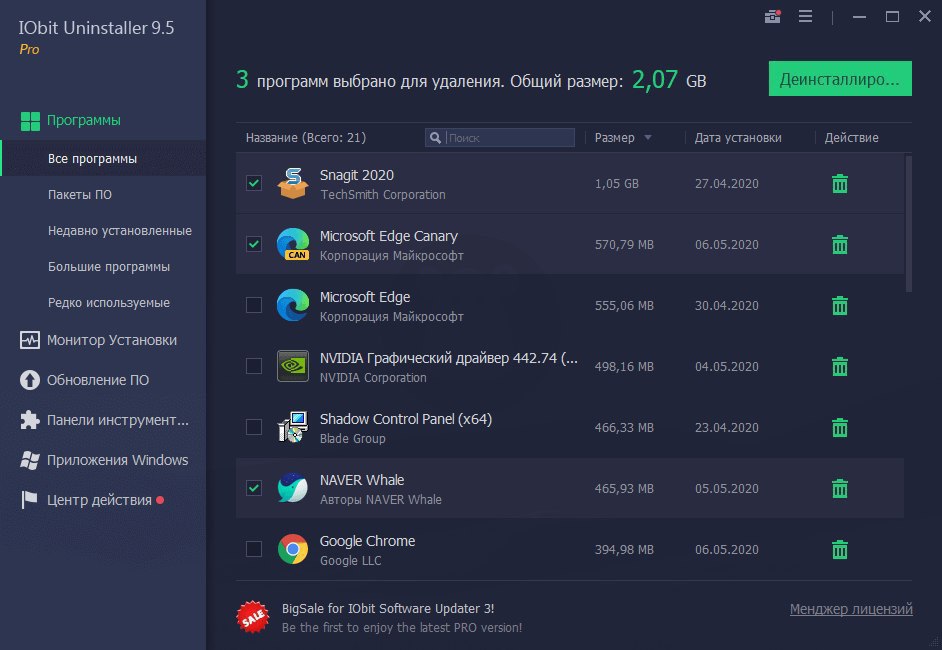Open the Пакеты ПО sidebar item
The image size is (942, 650).
[x=80, y=195]
